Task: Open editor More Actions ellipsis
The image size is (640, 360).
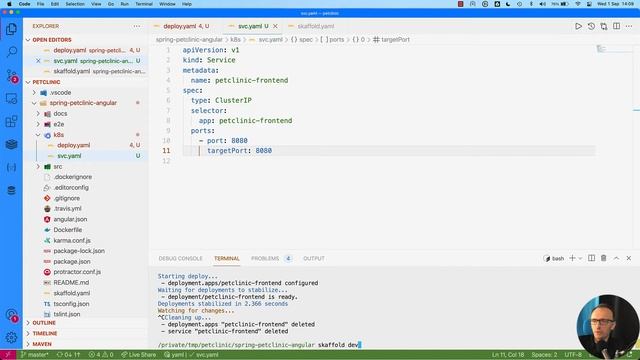Action: click(x=629, y=26)
